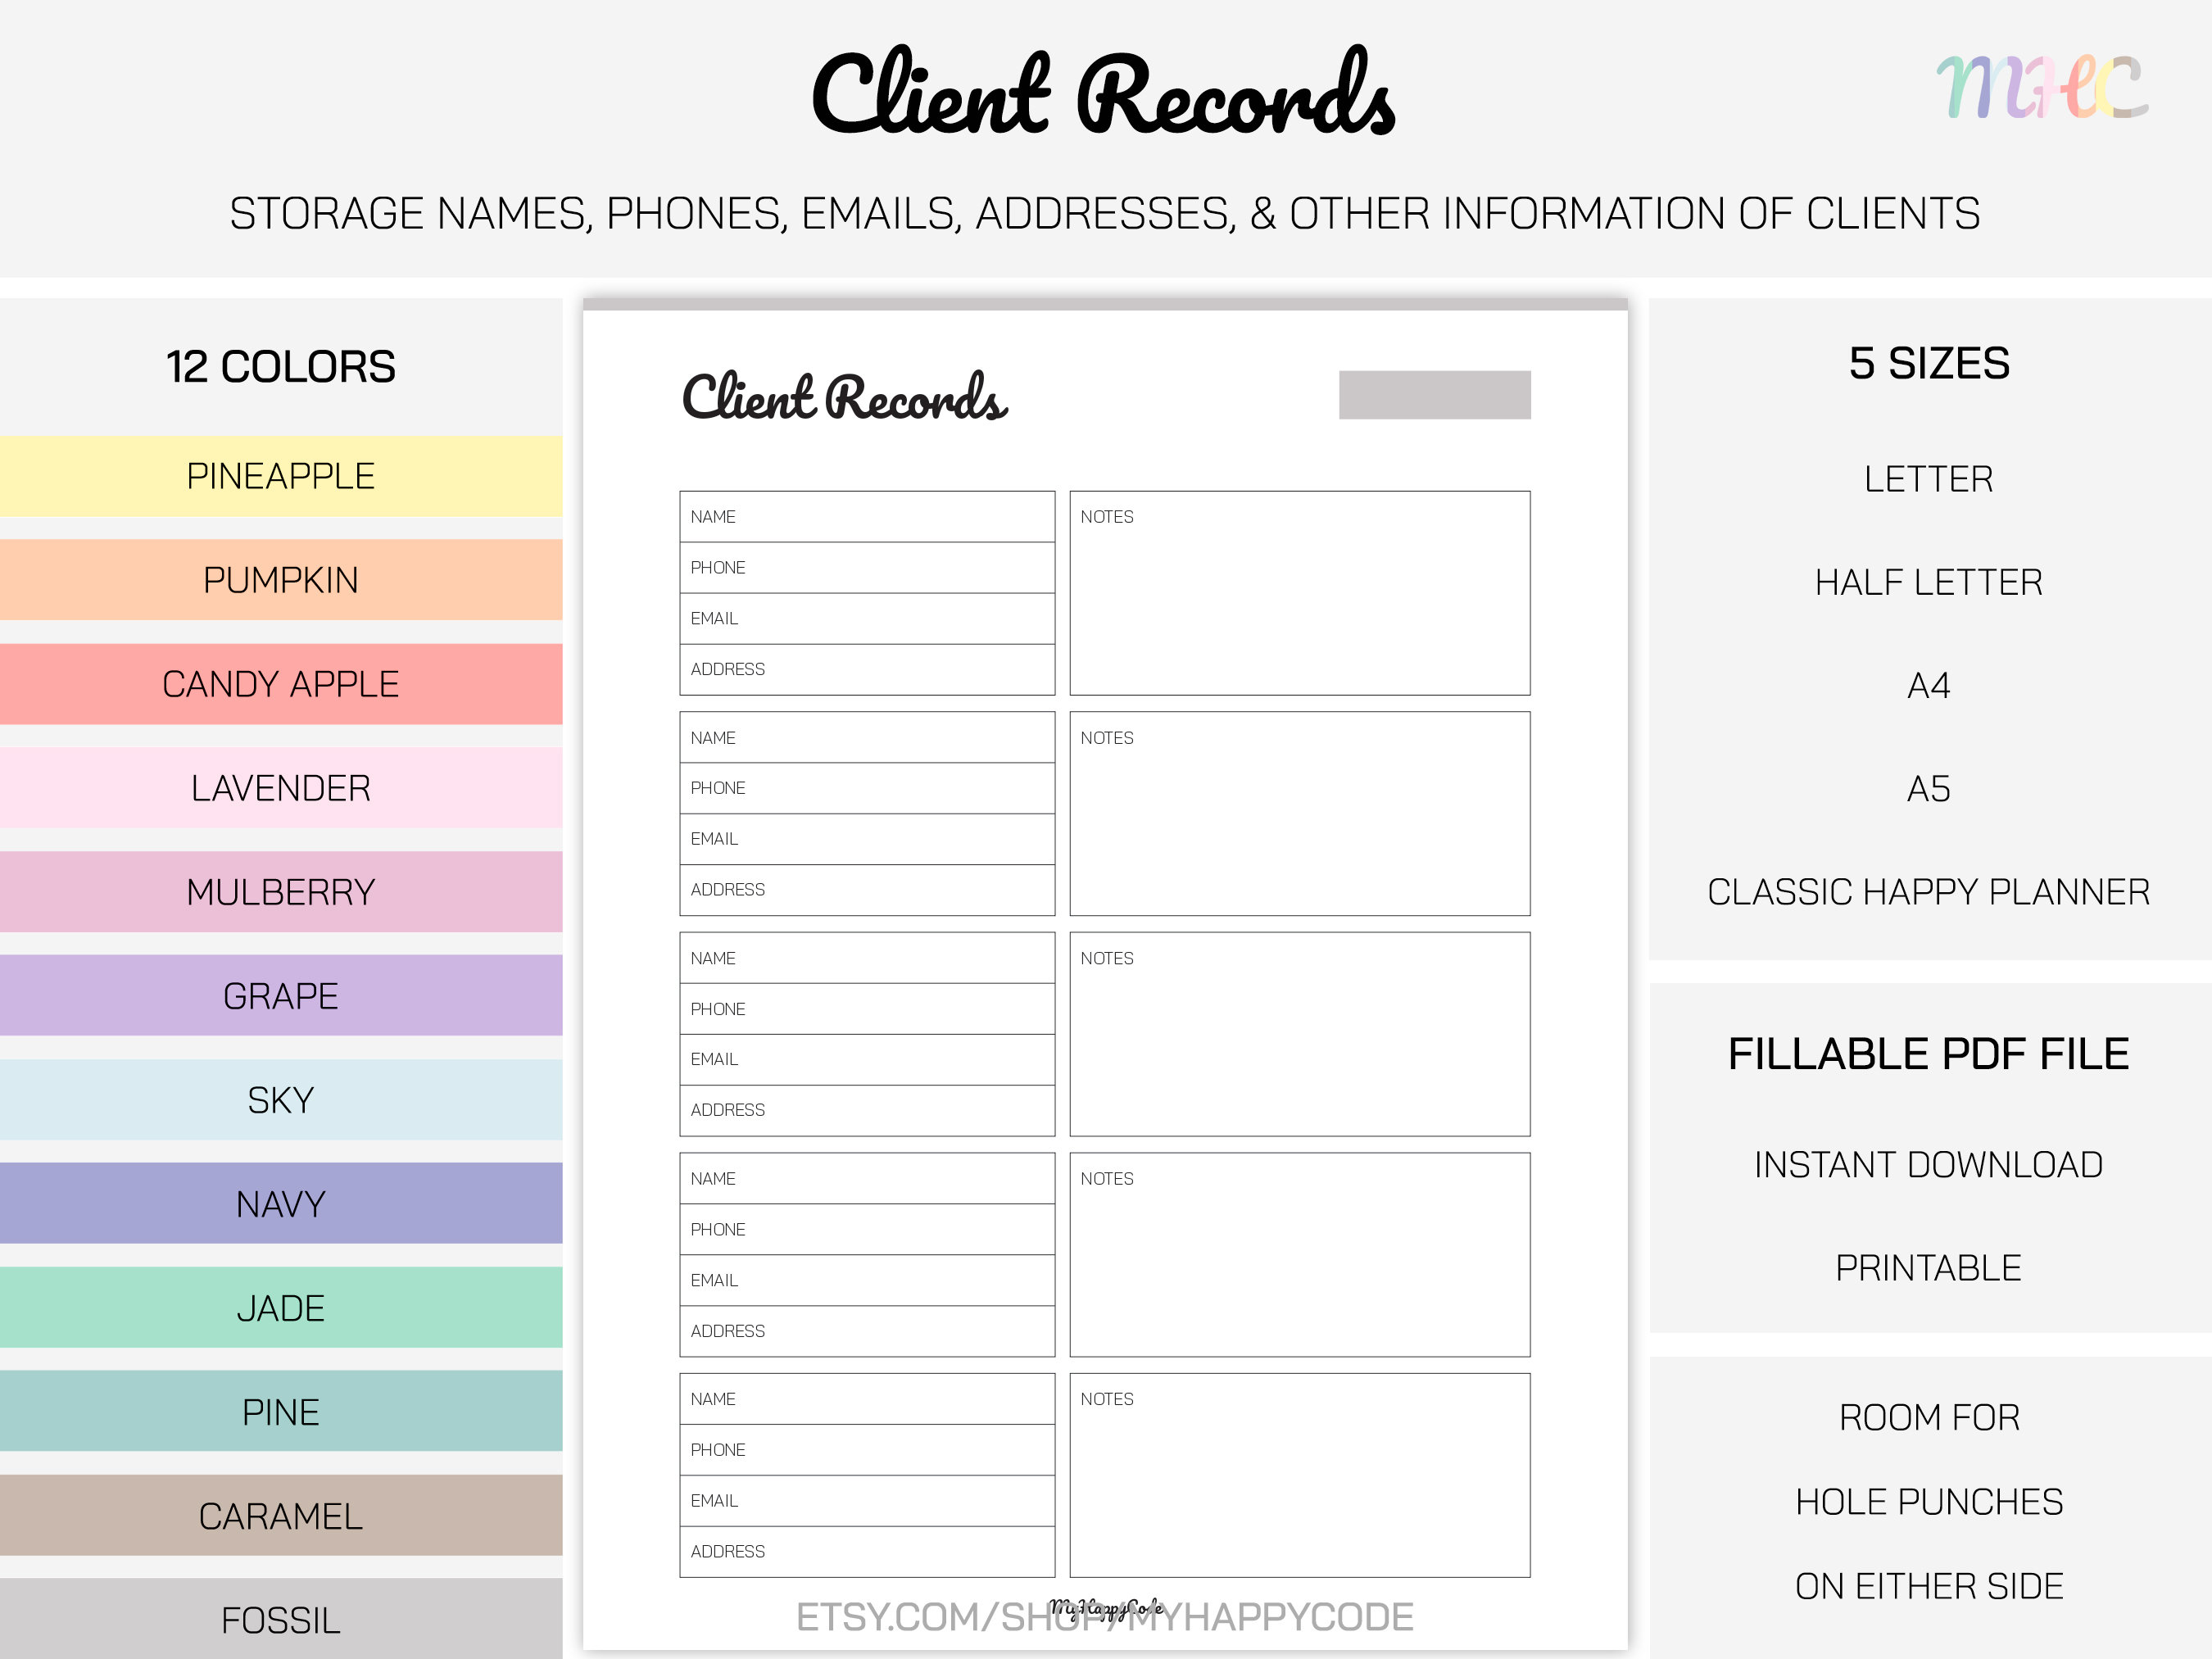Select the GRAPE color bar
The image size is (2212, 1659).
pos(281,995)
